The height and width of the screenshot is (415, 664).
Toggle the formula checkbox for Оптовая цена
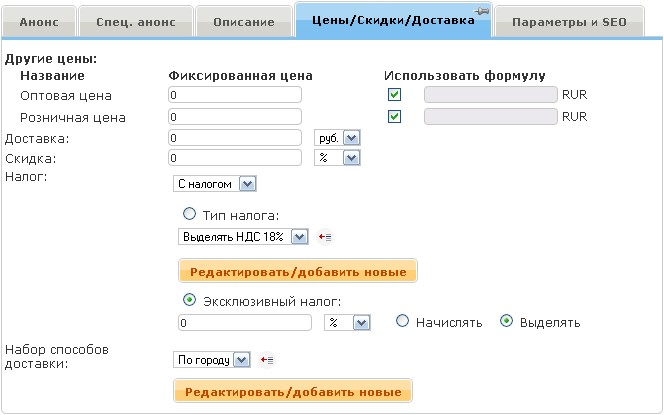[x=395, y=95]
